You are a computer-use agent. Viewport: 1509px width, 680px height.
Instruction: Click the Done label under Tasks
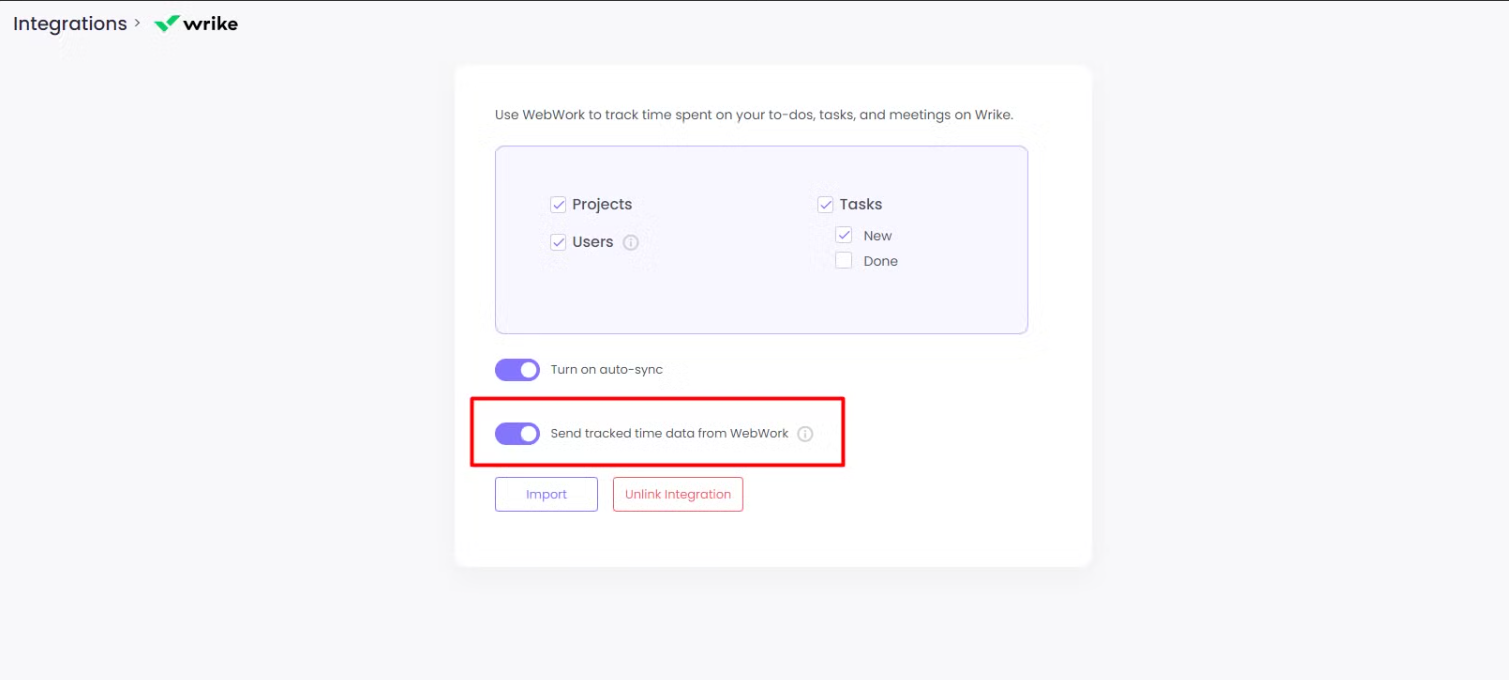coord(881,261)
